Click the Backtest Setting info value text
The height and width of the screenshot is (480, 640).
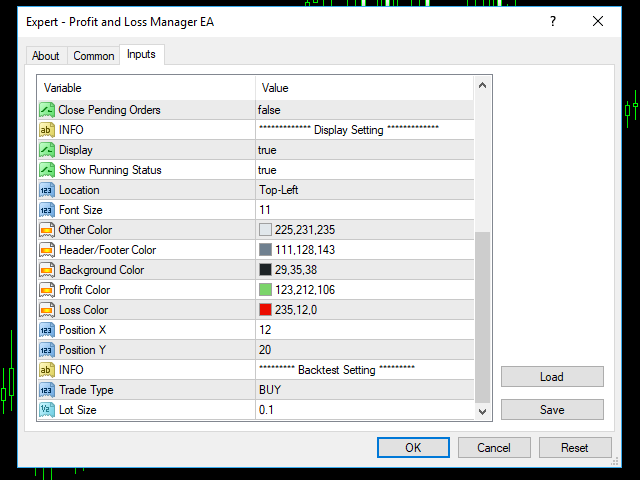337,370
